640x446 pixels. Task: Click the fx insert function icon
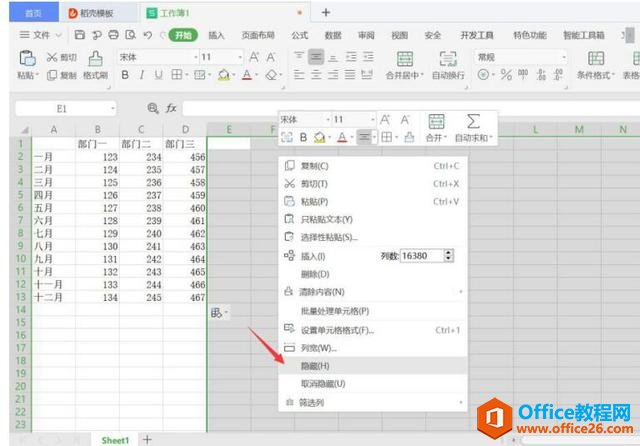coord(171,107)
